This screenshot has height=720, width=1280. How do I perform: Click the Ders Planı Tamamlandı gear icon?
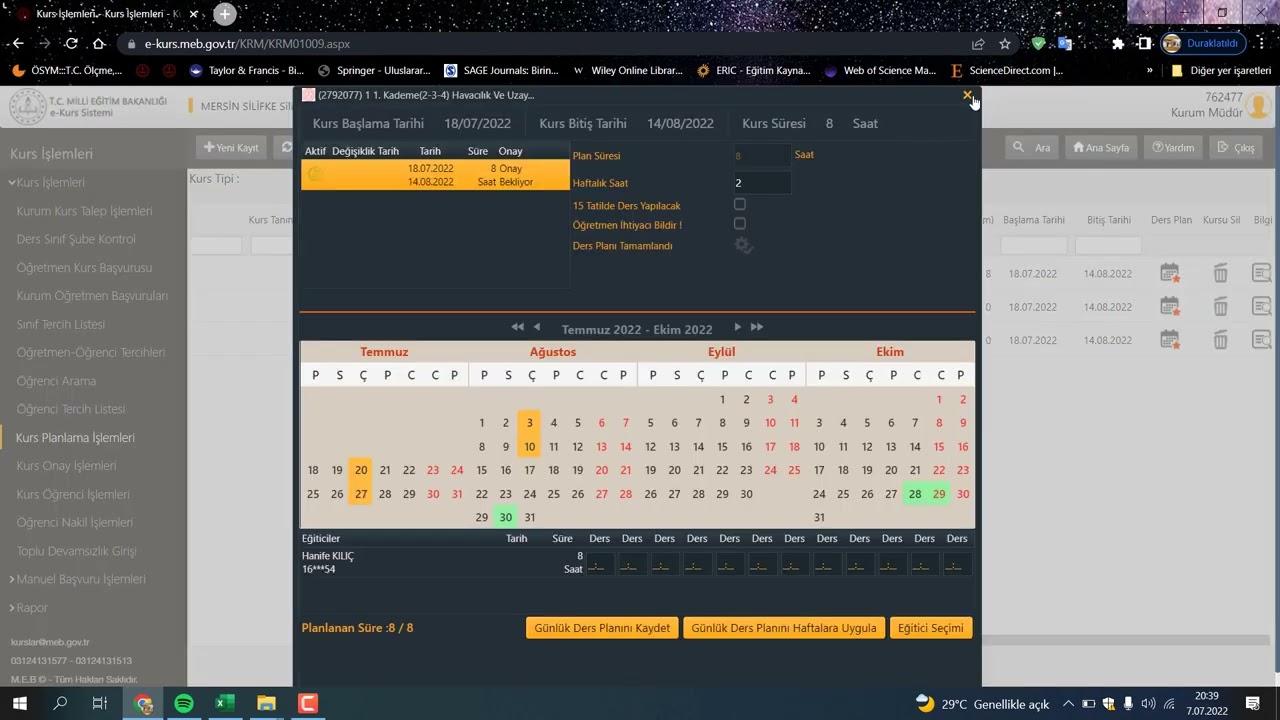pyautogui.click(x=743, y=246)
